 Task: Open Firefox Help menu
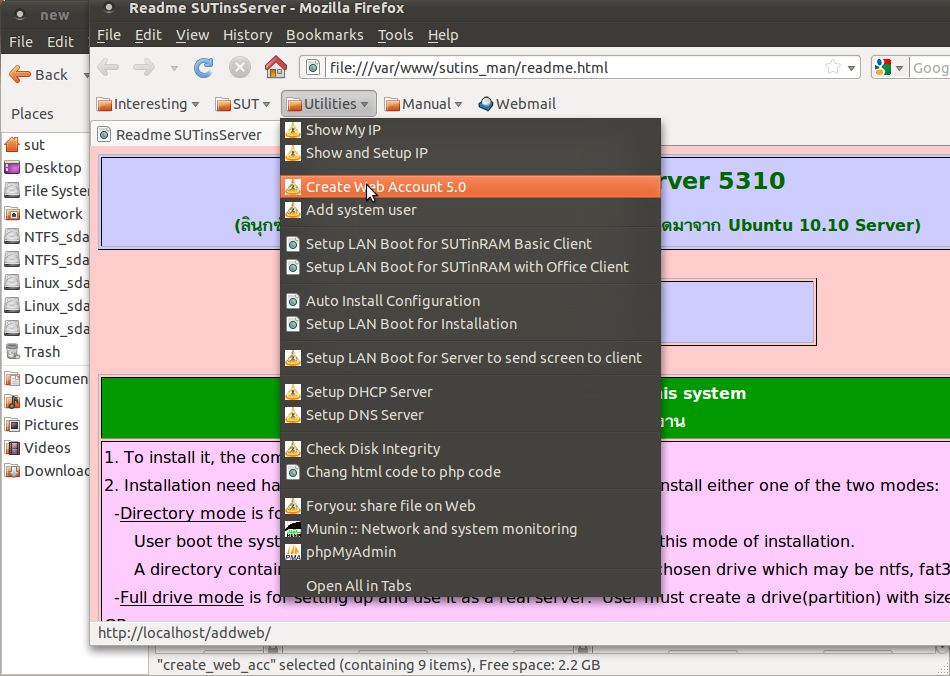click(x=443, y=35)
